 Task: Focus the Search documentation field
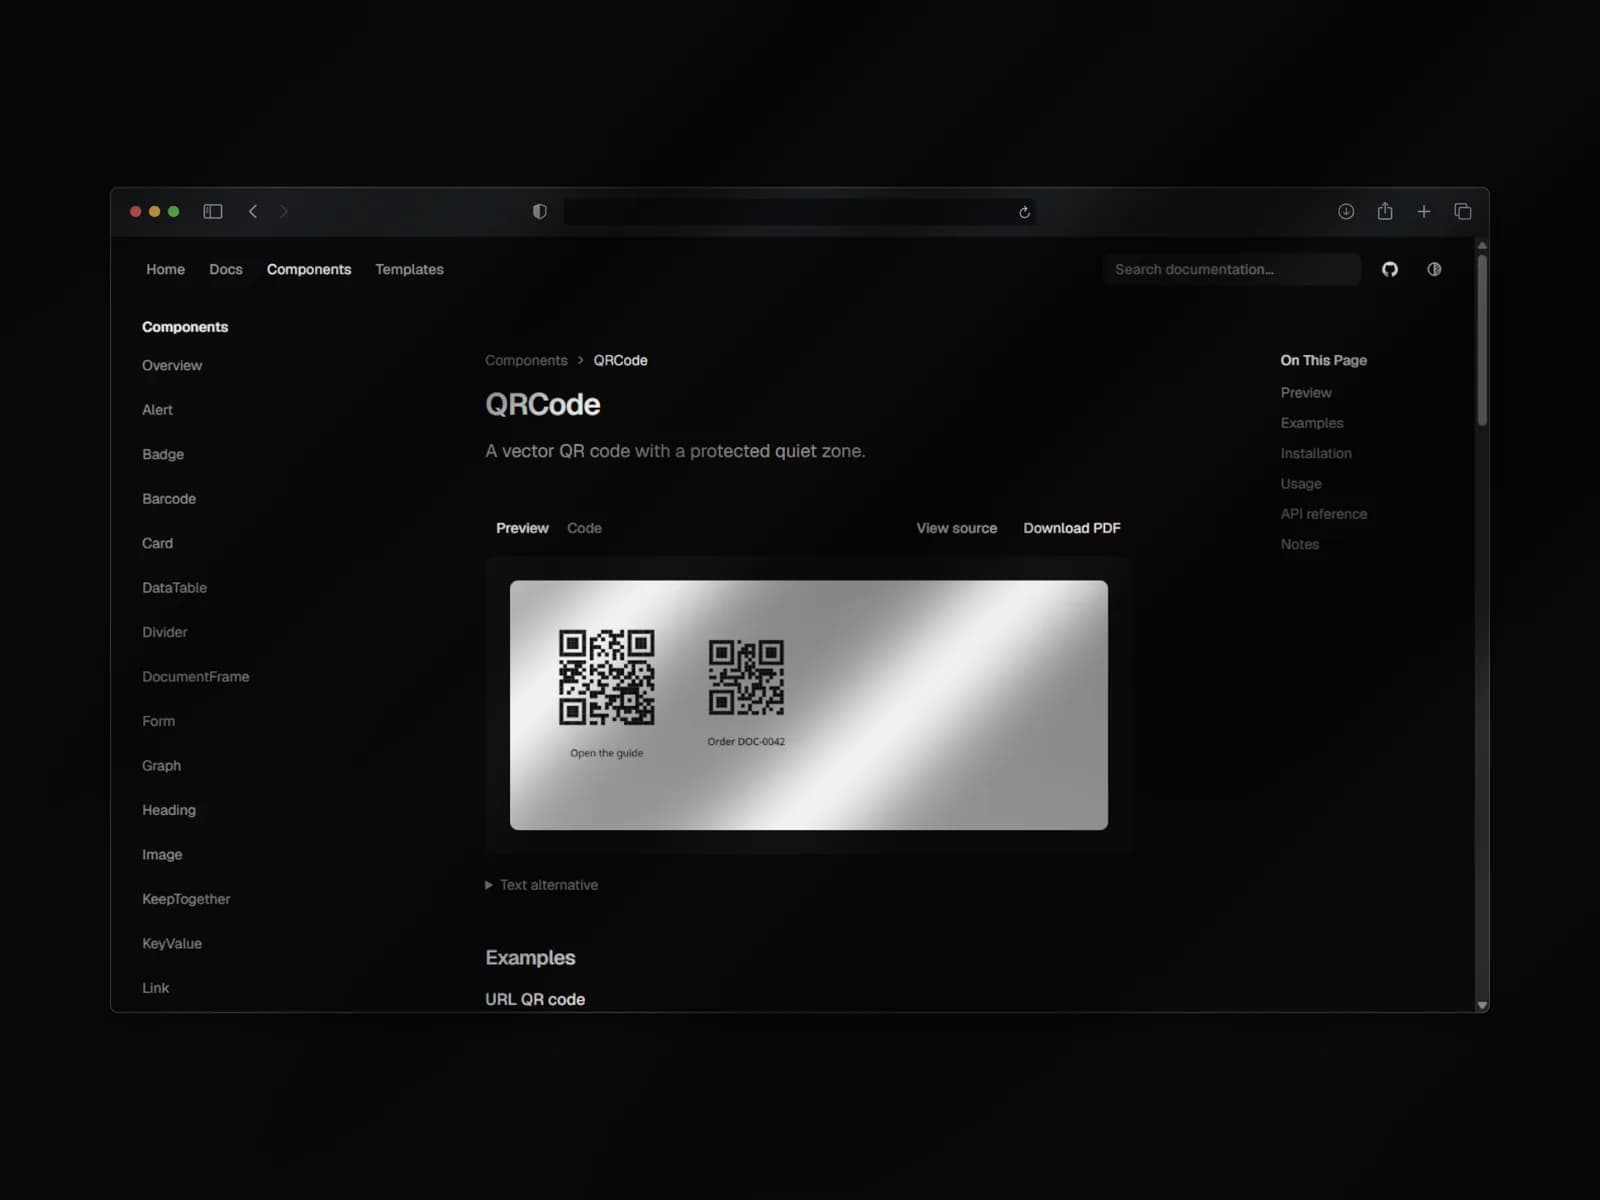coord(1232,269)
